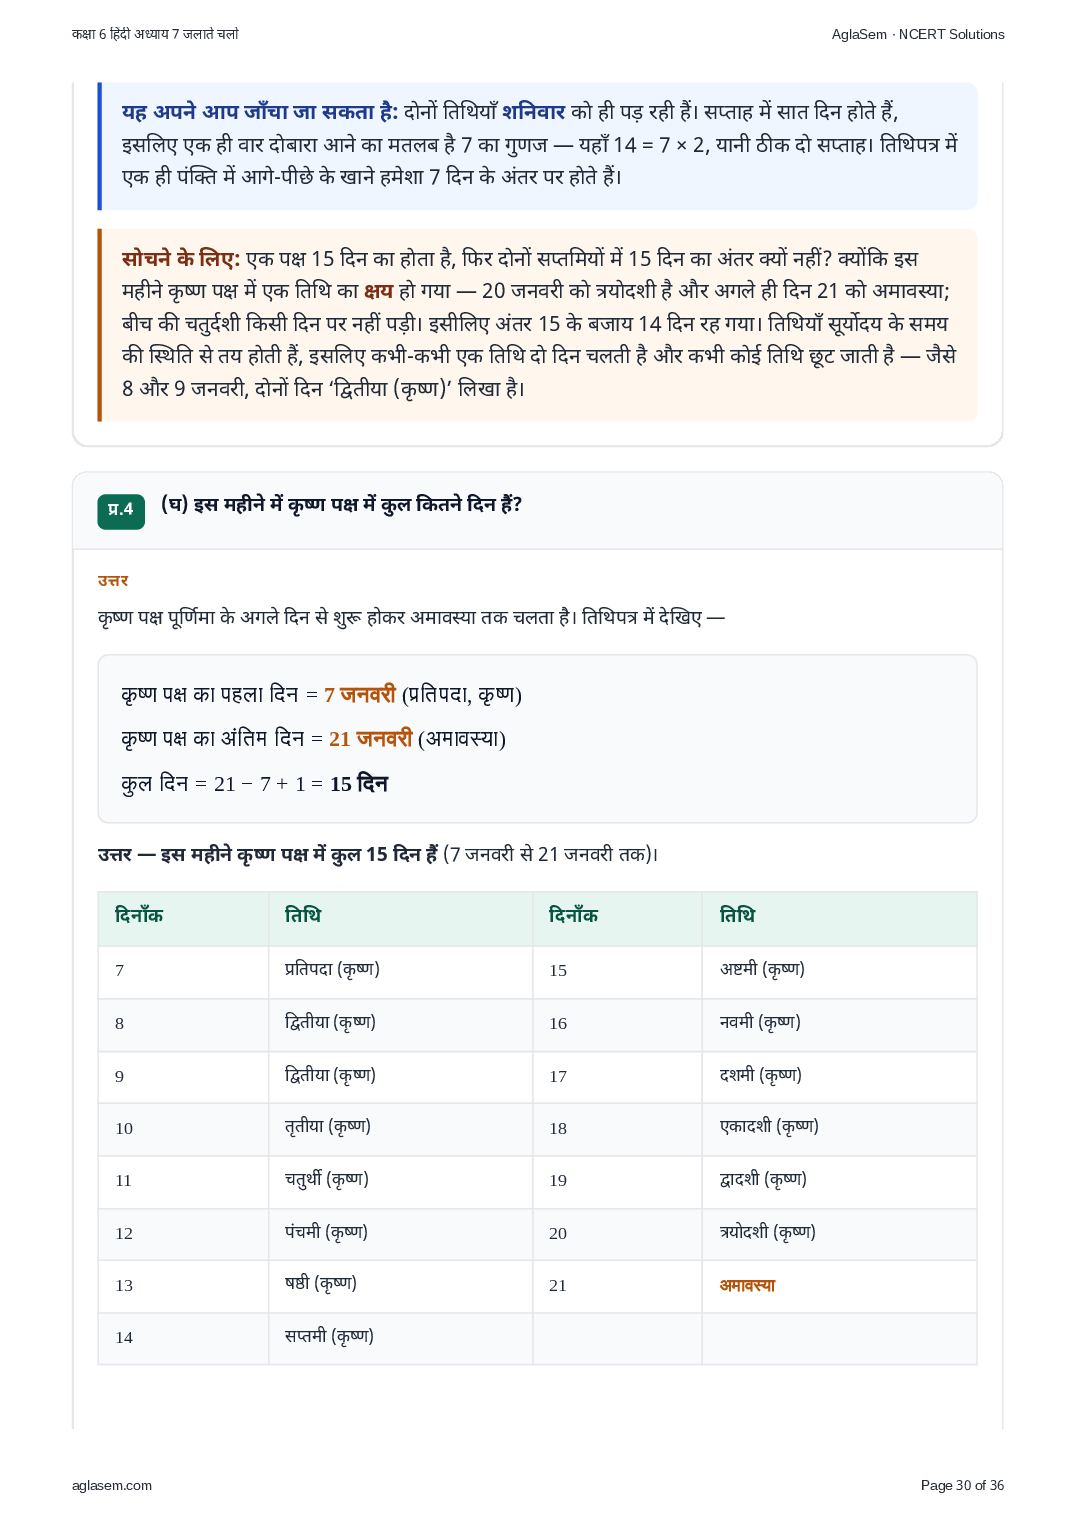Screen dimensions: 1076x1522
Task: Click the सोचने के लिए heading
Action: pos(181,259)
